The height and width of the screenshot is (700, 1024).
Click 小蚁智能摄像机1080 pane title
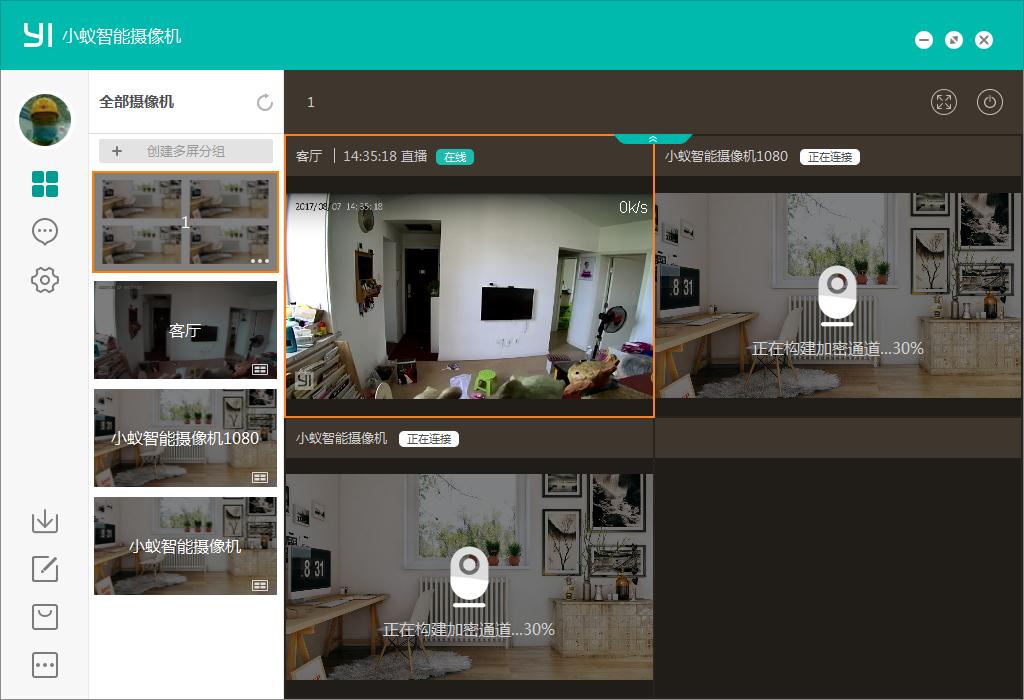point(726,156)
